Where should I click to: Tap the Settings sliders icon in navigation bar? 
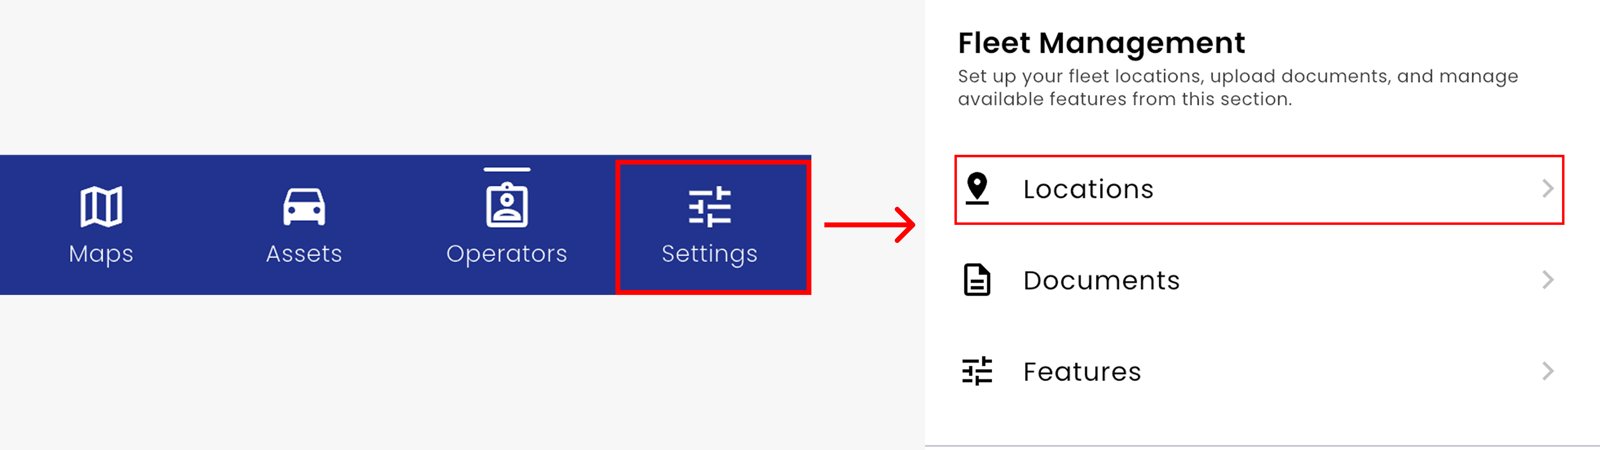click(710, 207)
